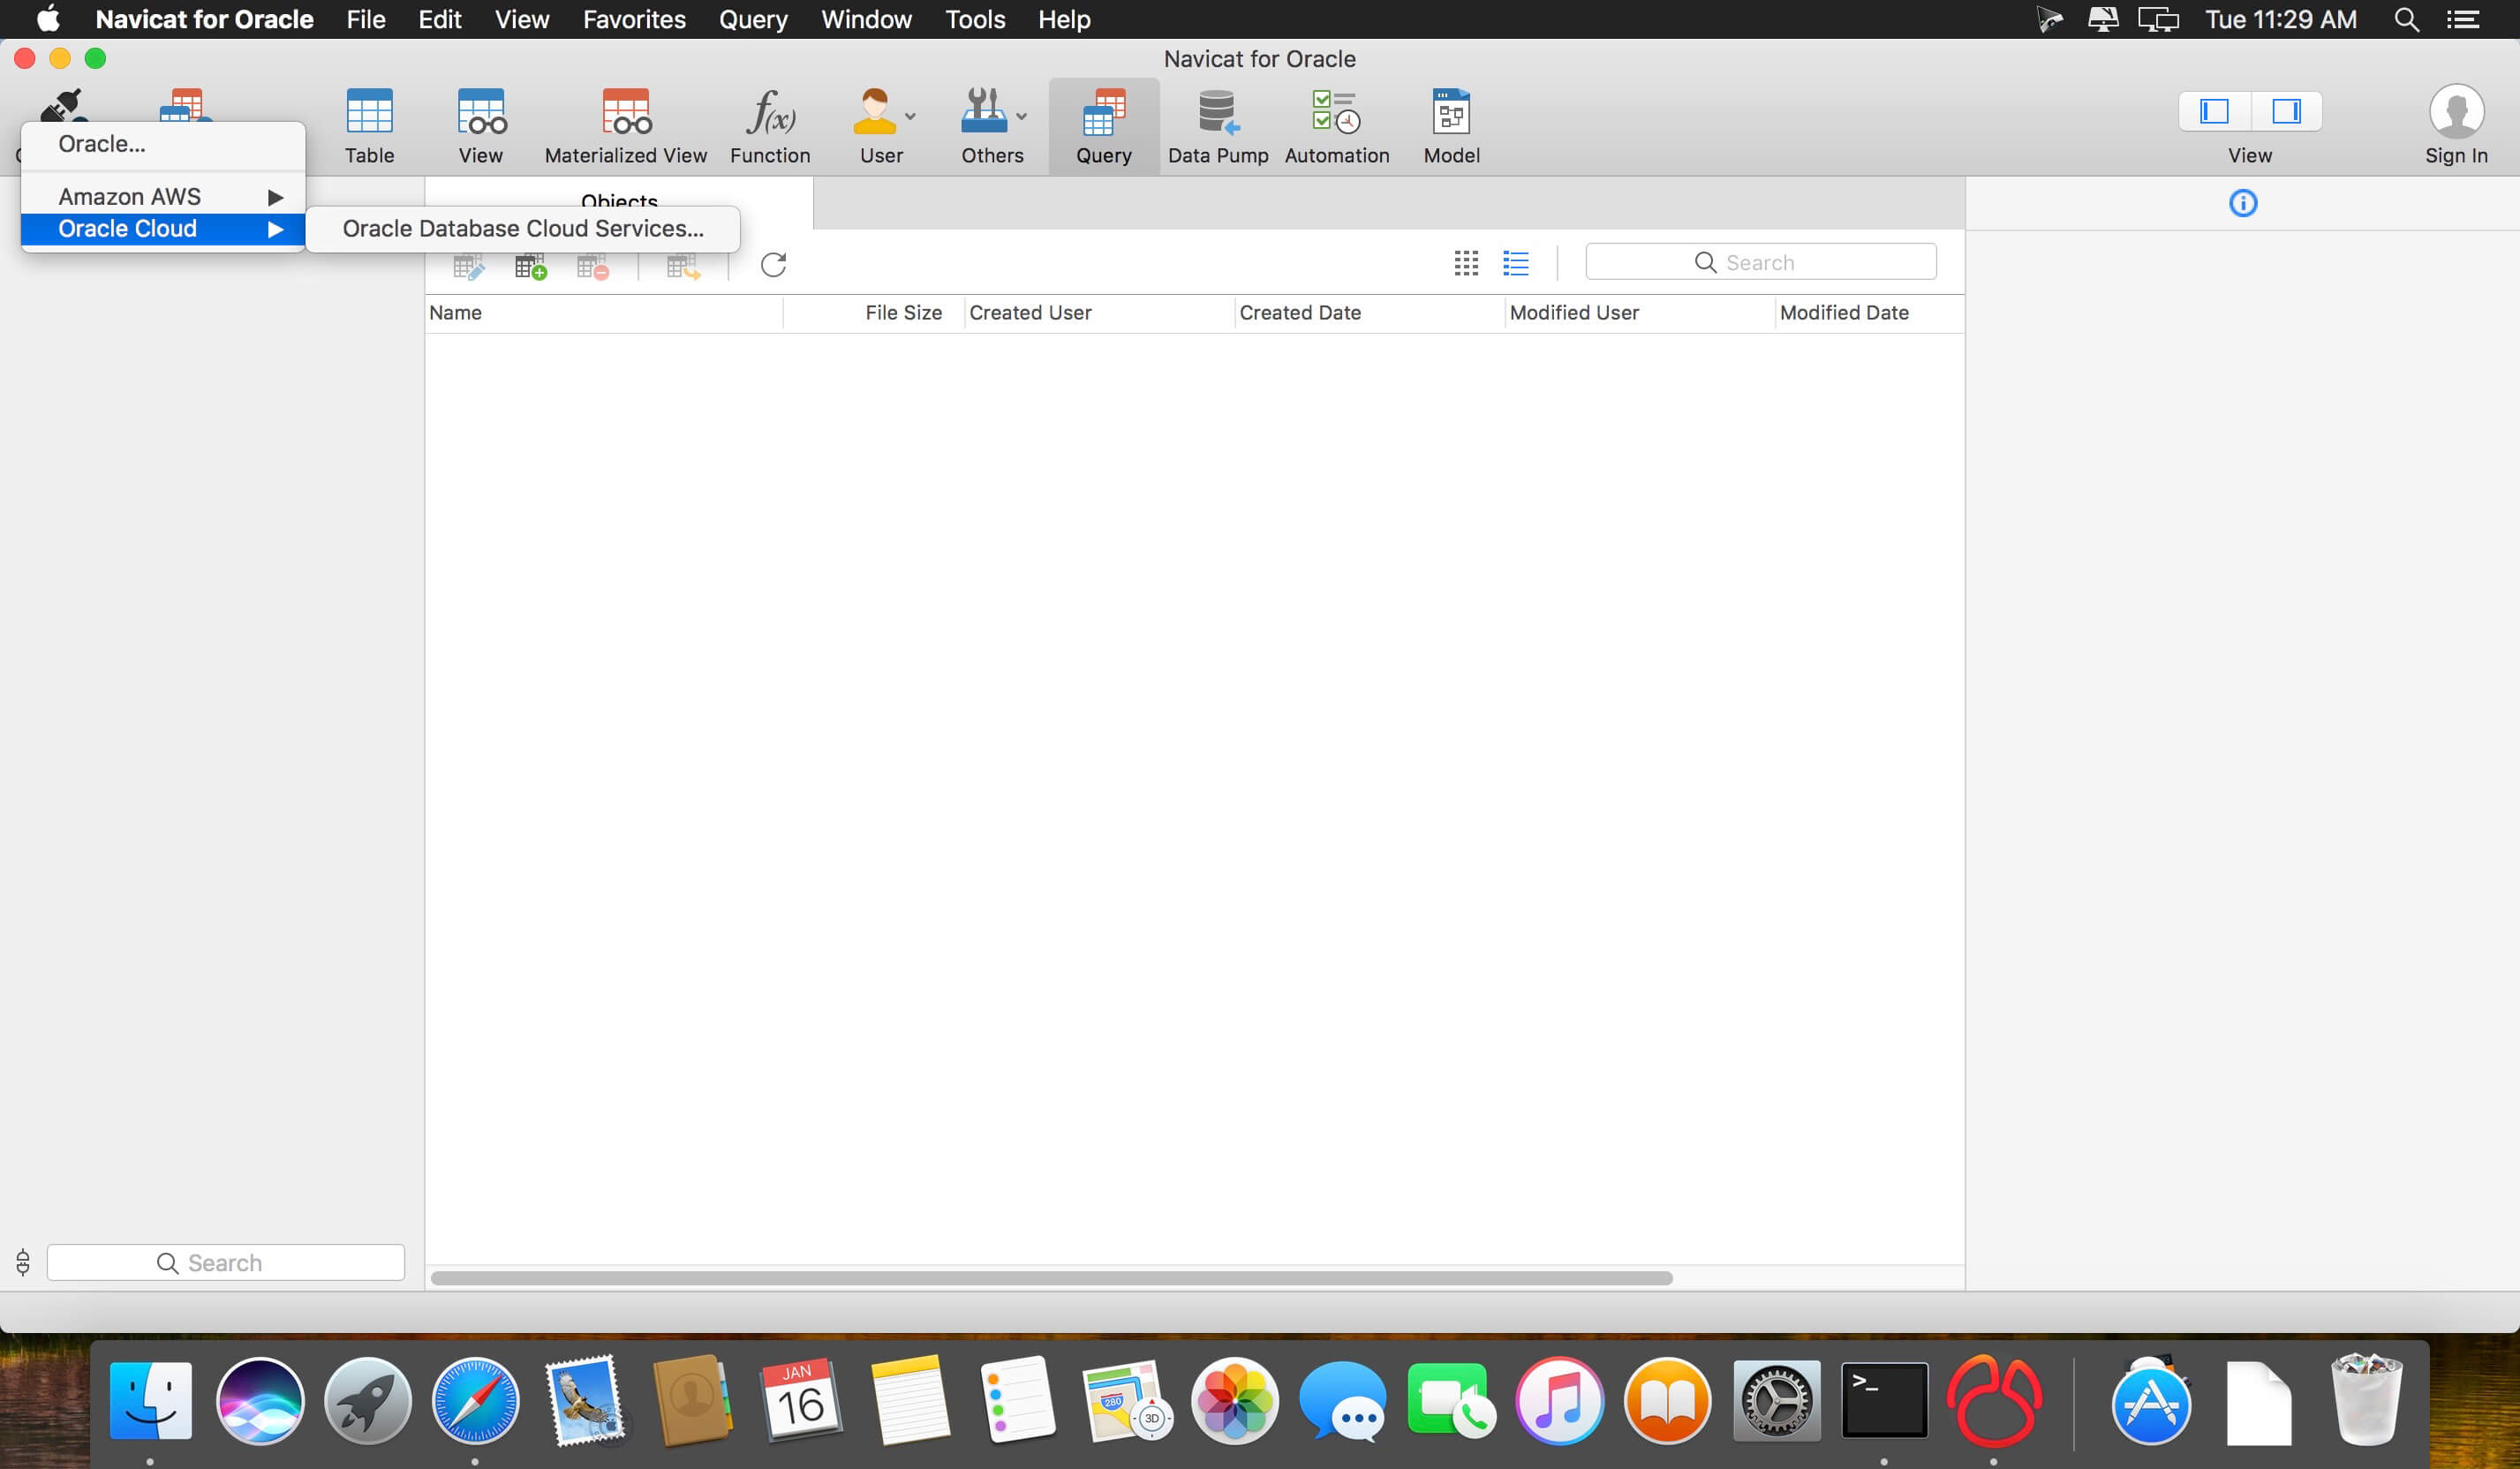
Task: Open the Navicat for Oracle application menu
Action: (x=204, y=20)
